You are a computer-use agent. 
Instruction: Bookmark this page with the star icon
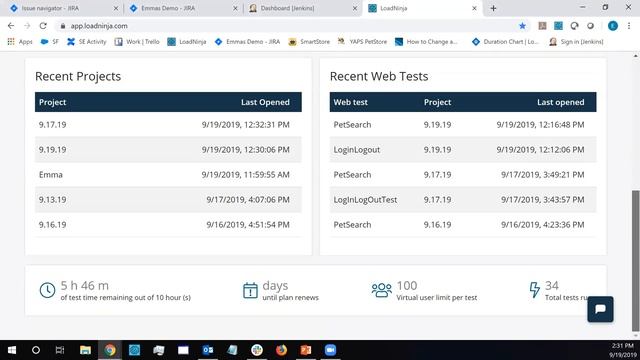point(522,26)
